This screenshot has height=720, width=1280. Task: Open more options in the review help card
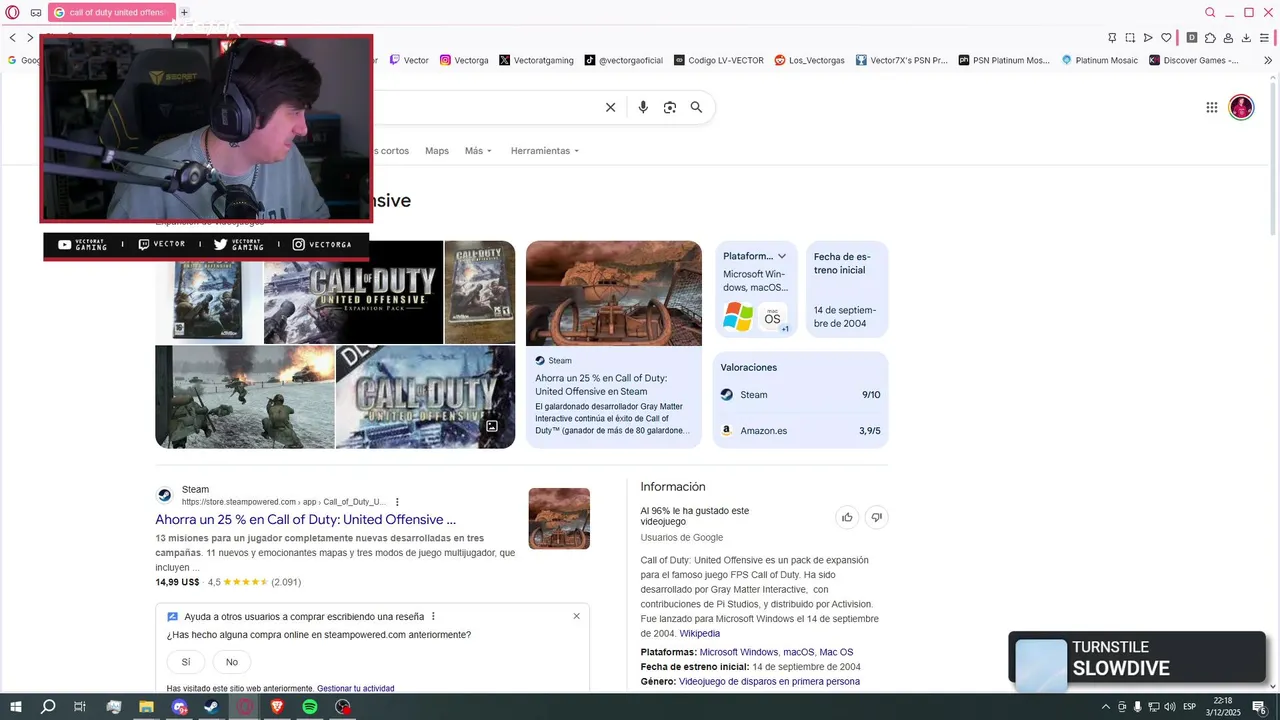433,616
